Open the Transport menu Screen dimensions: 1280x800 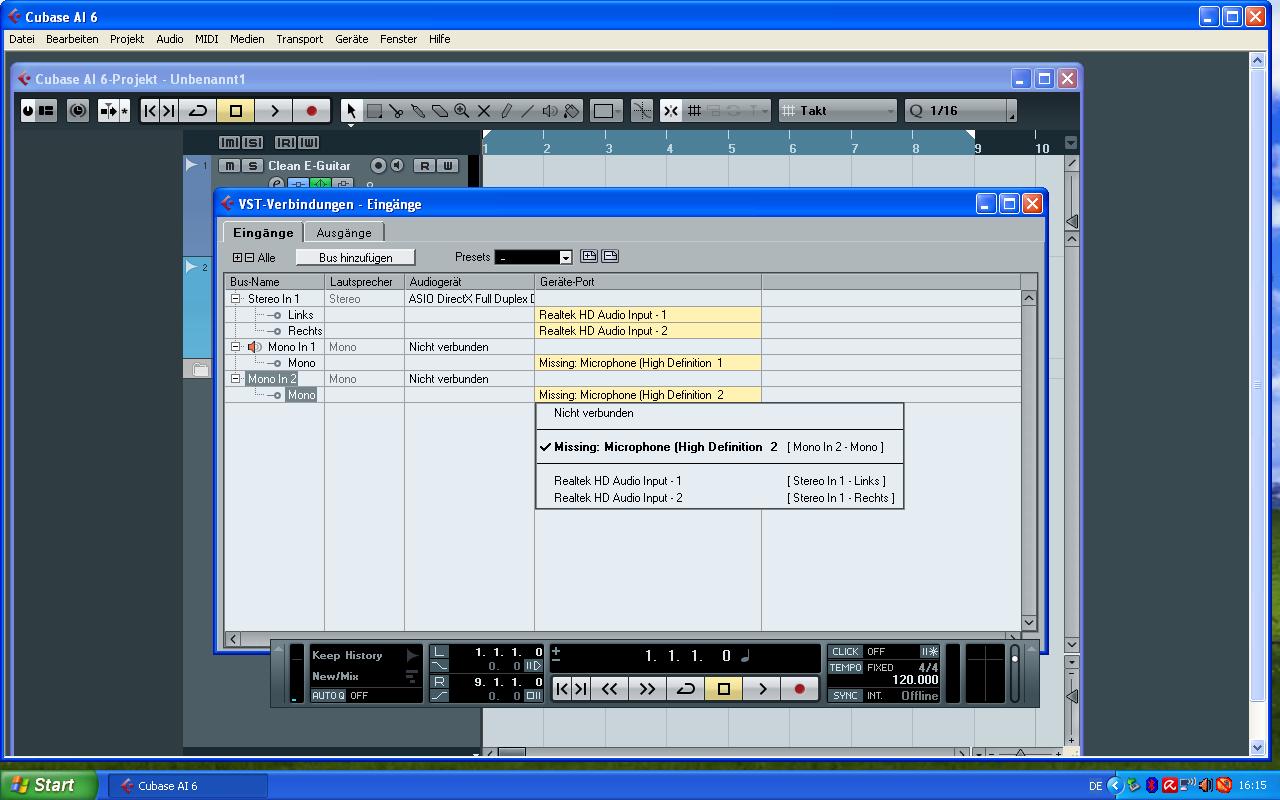click(299, 39)
